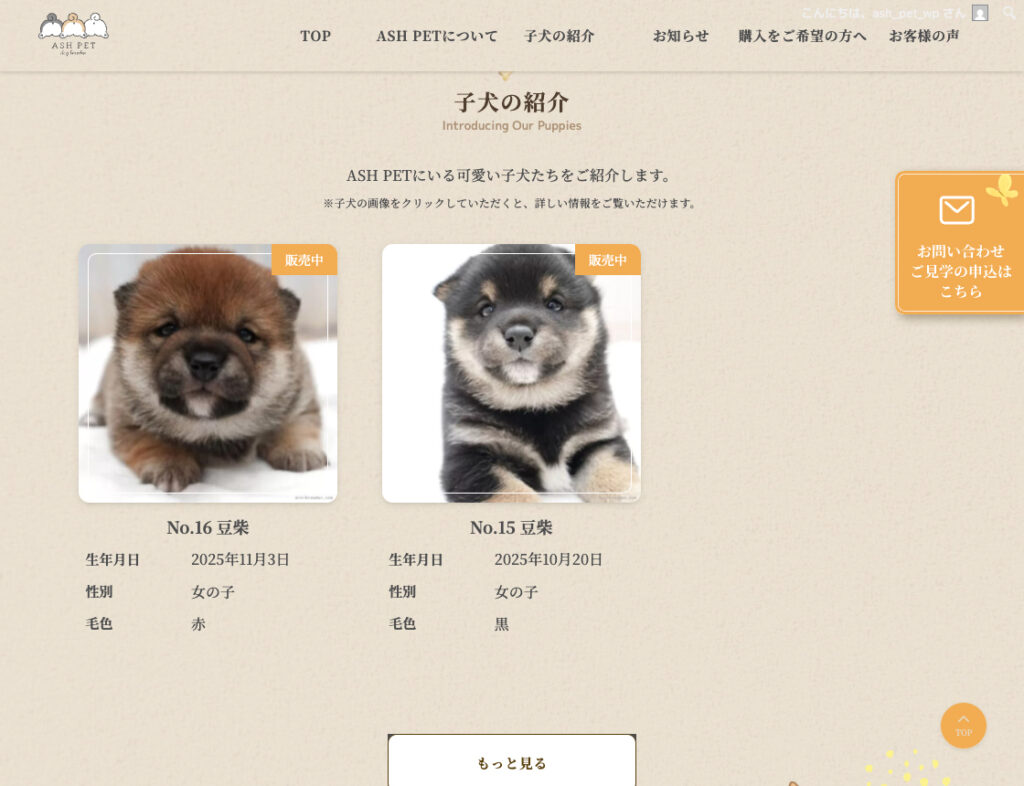This screenshot has height=786, width=1024.
Task: Click the ash_pet_wp username greeting
Action: pyautogui.click(x=883, y=13)
